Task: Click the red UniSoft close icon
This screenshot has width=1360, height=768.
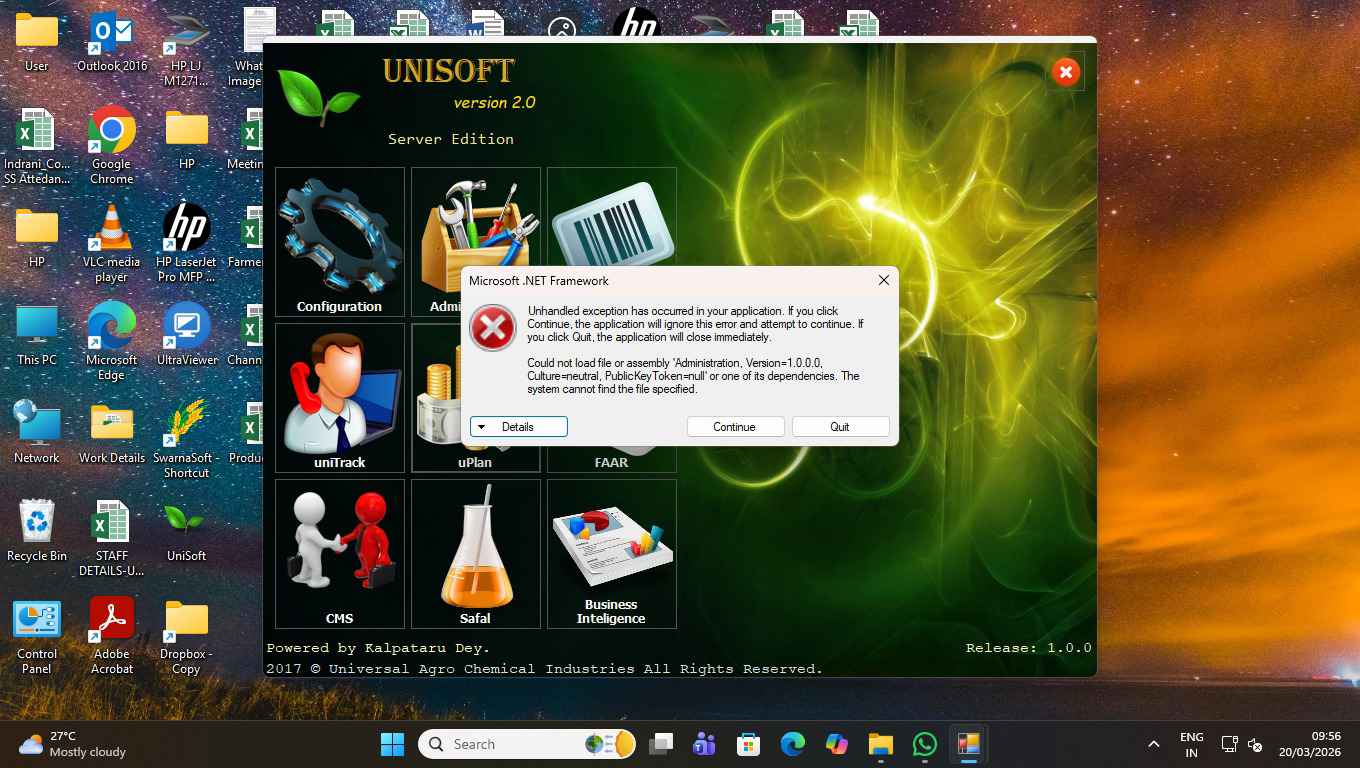Action: [x=1065, y=72]
